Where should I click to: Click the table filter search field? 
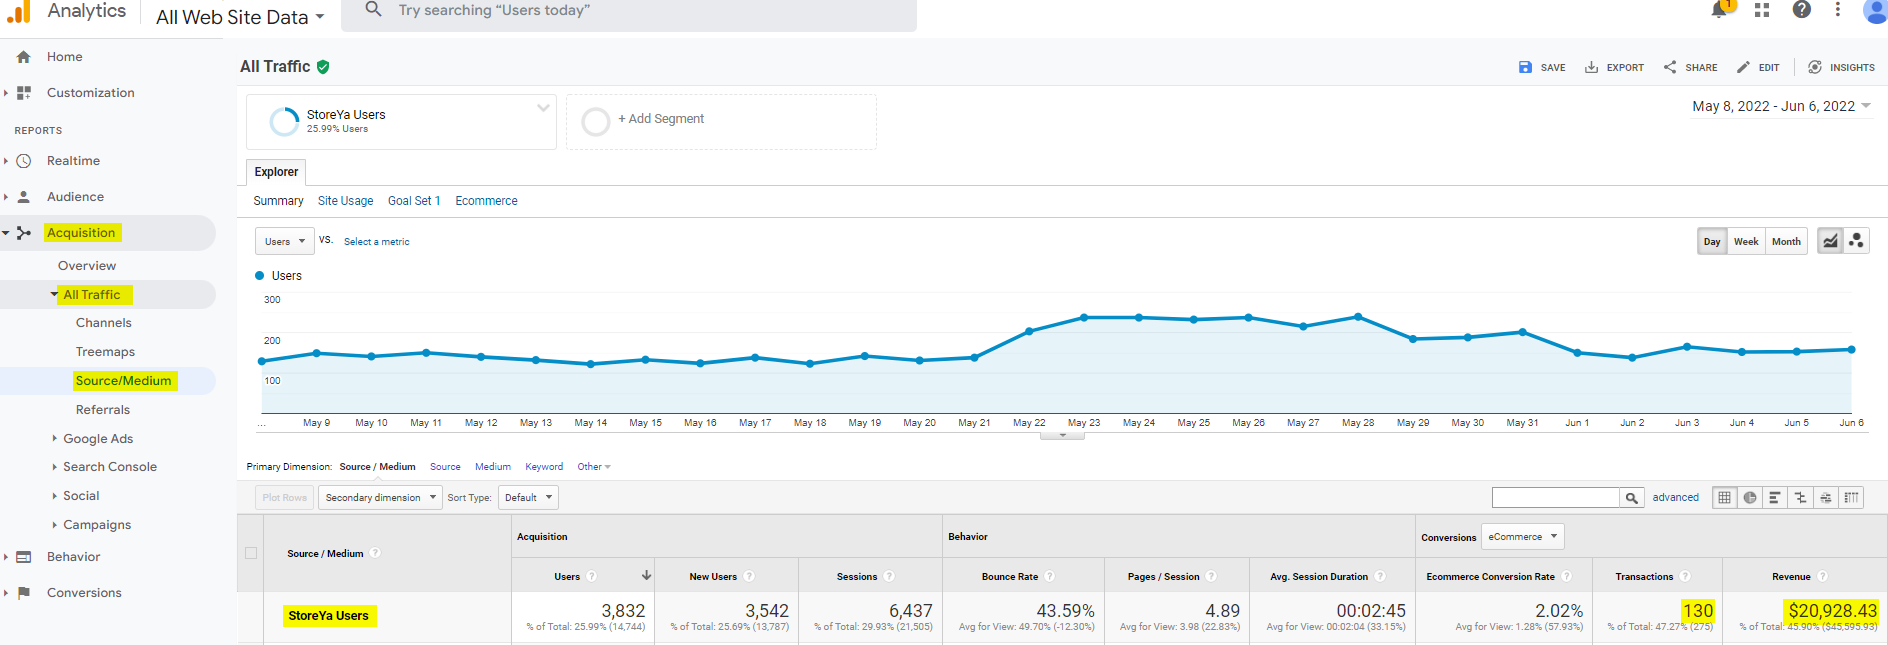1555,497
